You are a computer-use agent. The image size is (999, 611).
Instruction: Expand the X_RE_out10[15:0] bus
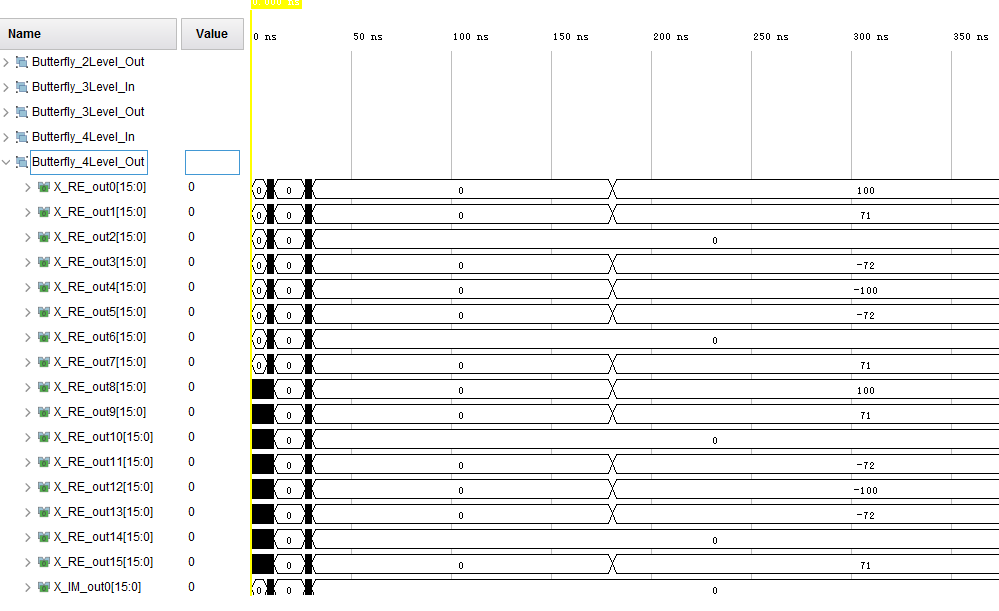(27, 437)
